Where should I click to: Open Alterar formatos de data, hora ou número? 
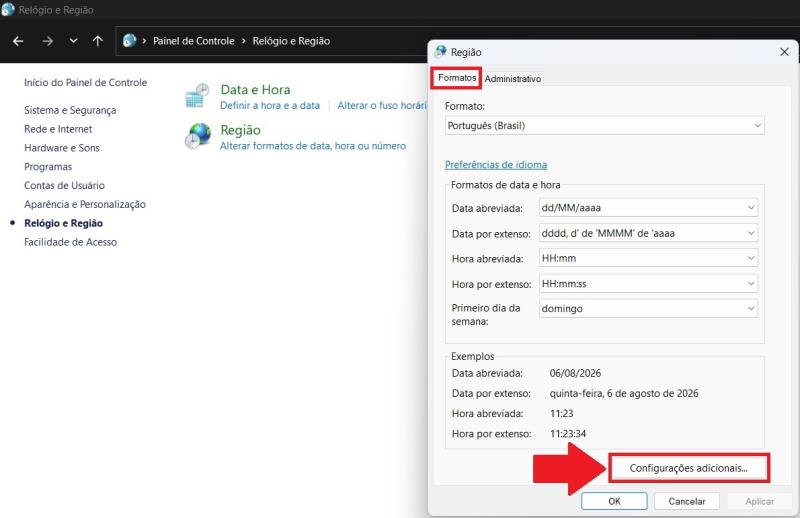[x=313, y=146]
